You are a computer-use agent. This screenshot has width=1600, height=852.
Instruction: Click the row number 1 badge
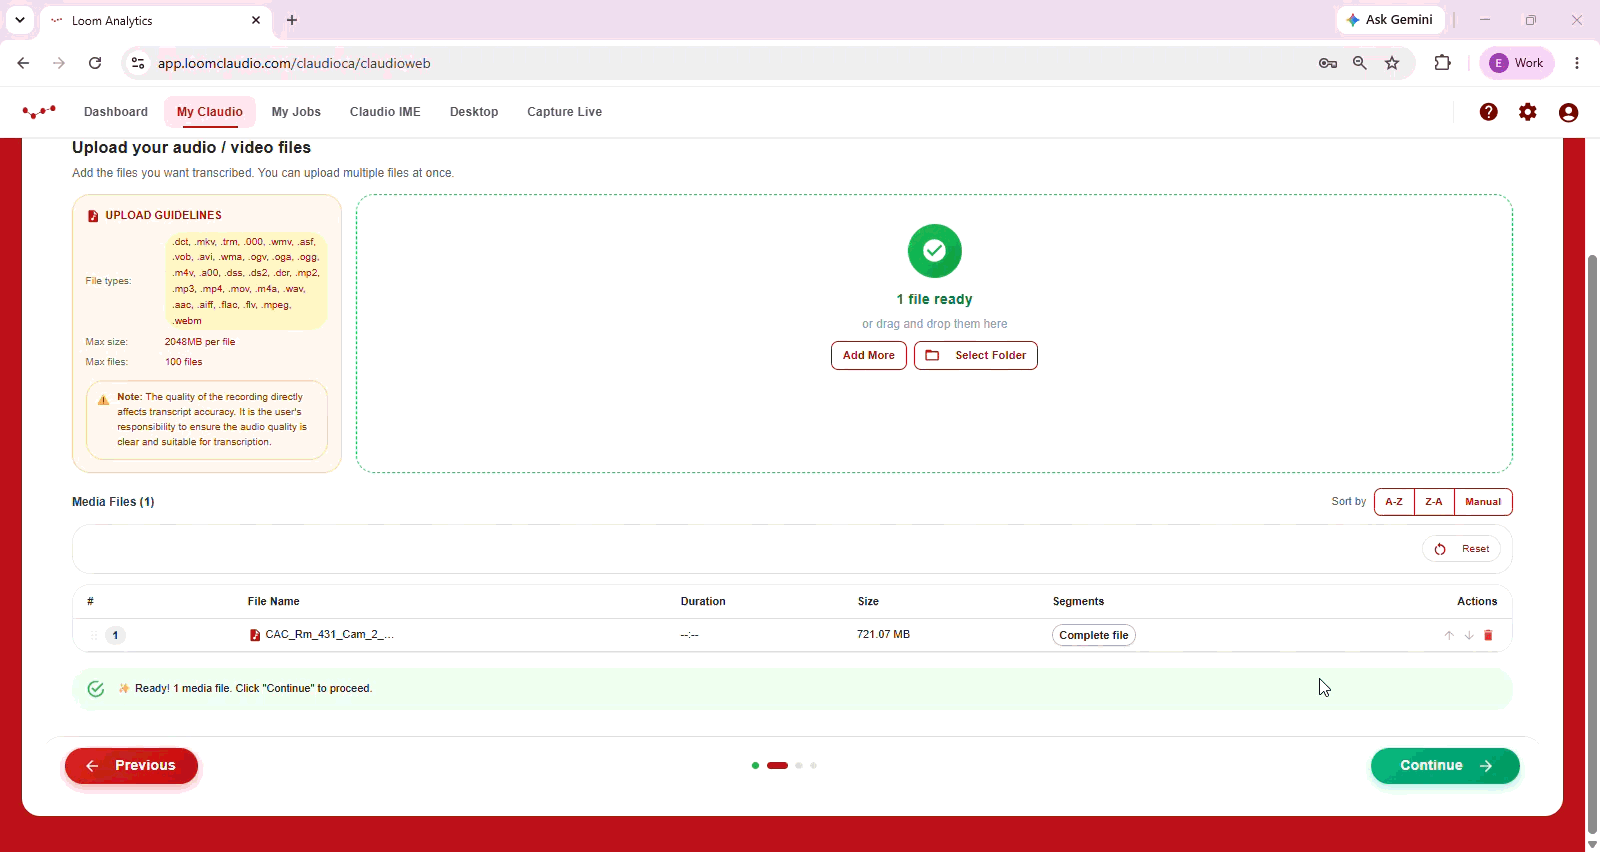116,635
